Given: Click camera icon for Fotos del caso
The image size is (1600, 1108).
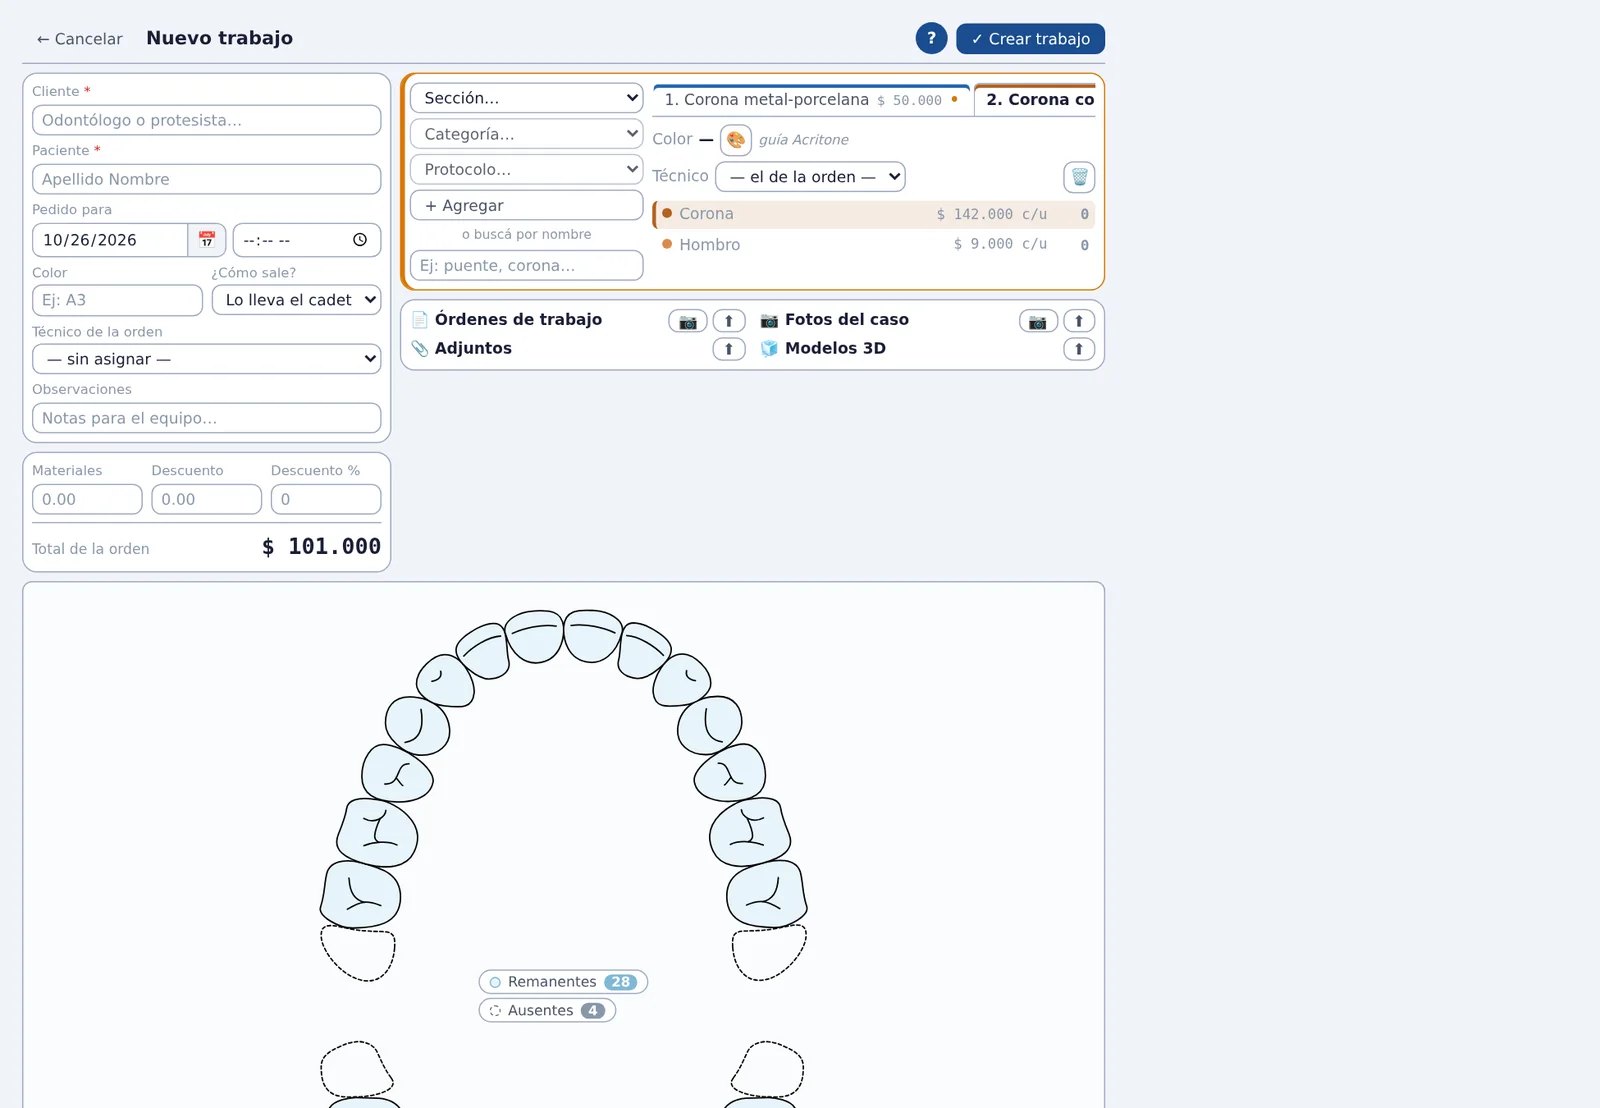Looking at the screenshot, I should pyautogui.click(x=1038, y=321).
